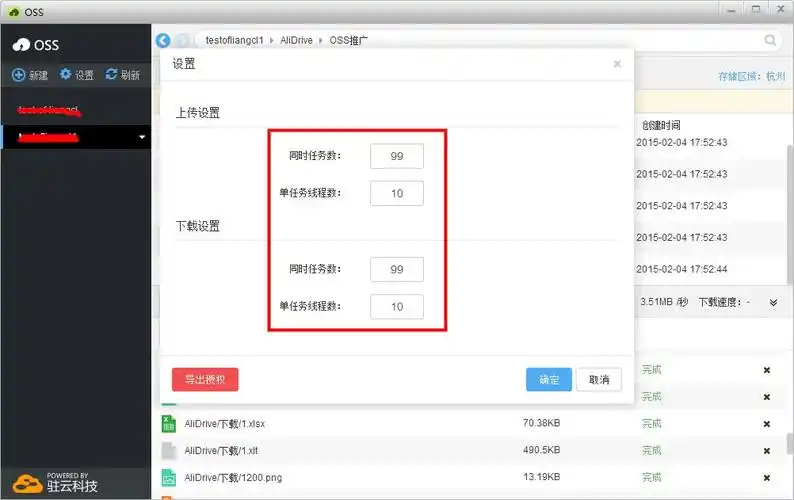Screen dimensions: 794x500
Task: Click 存储区域: 杭州 label
Action: (x=751, y=76)
